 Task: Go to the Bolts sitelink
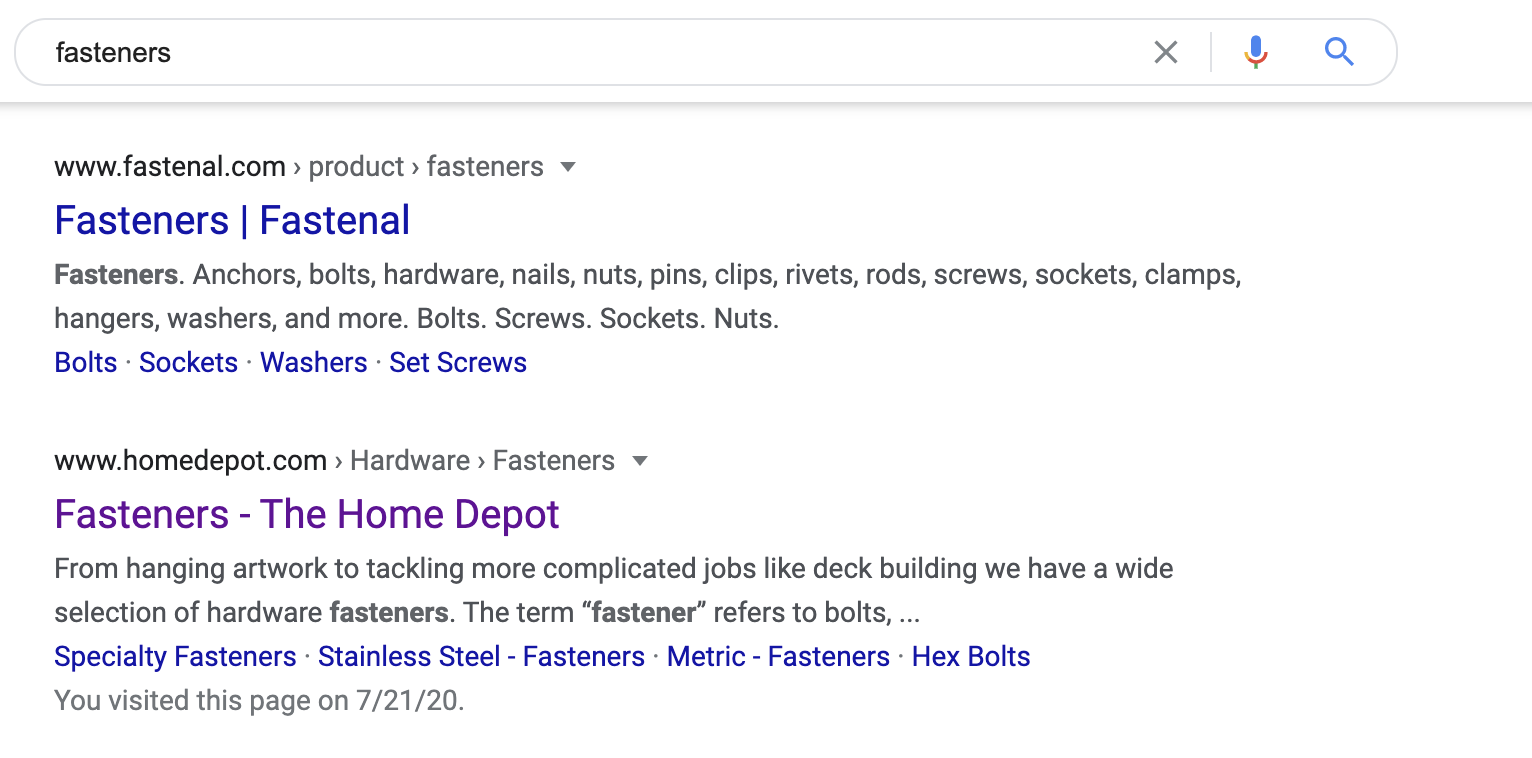(x=86, y=362)
